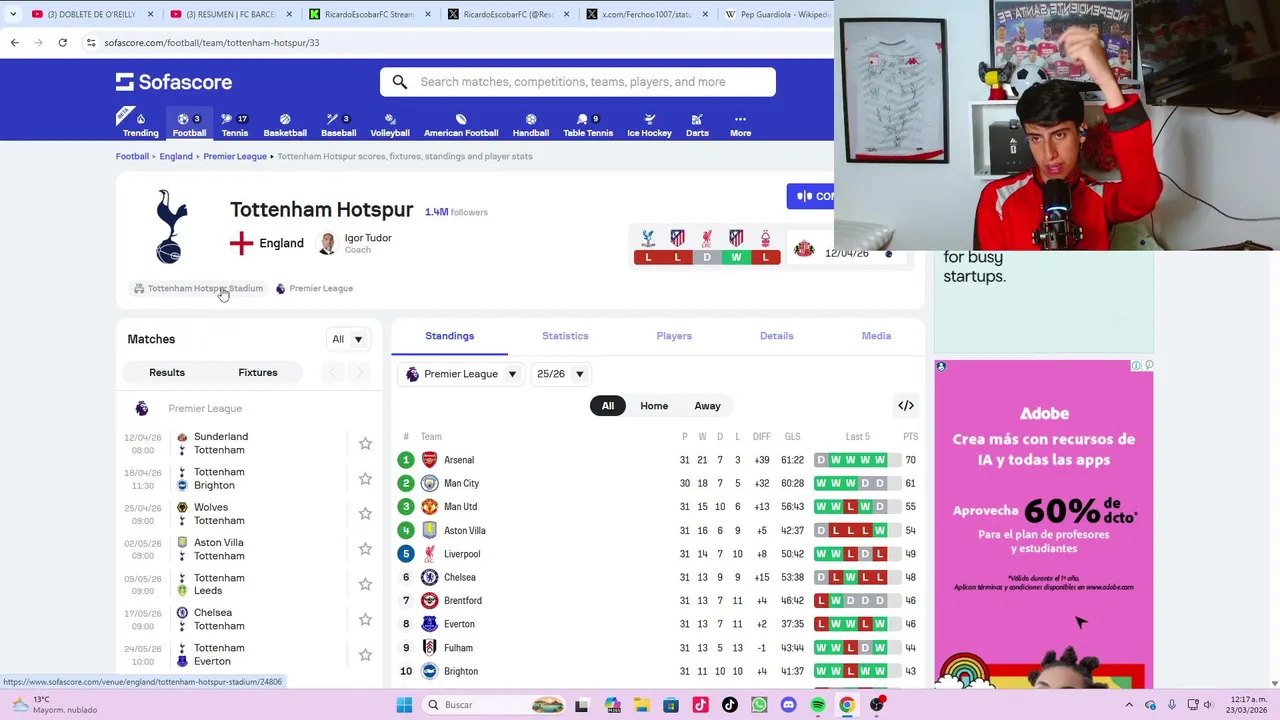Click the last green W form badge

click(736, 257)
